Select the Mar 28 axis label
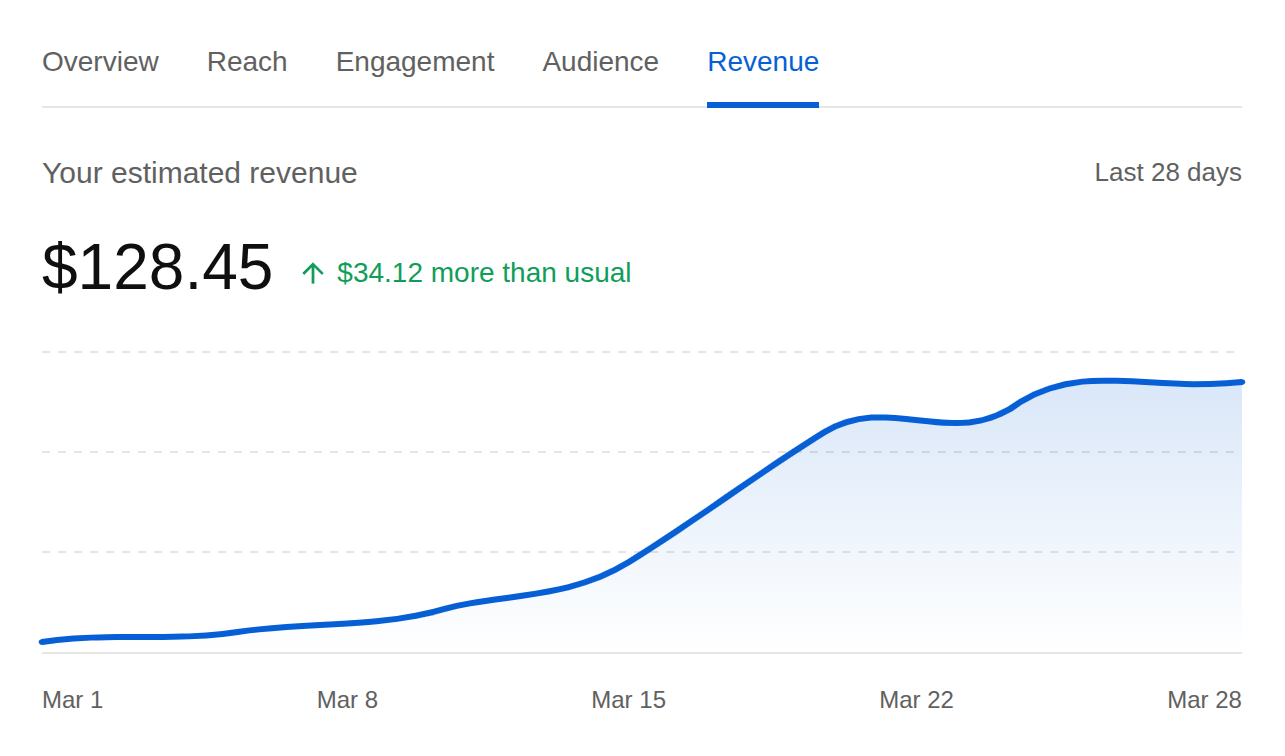This screenshot has height=756, width=1285. pos(1203,700)
